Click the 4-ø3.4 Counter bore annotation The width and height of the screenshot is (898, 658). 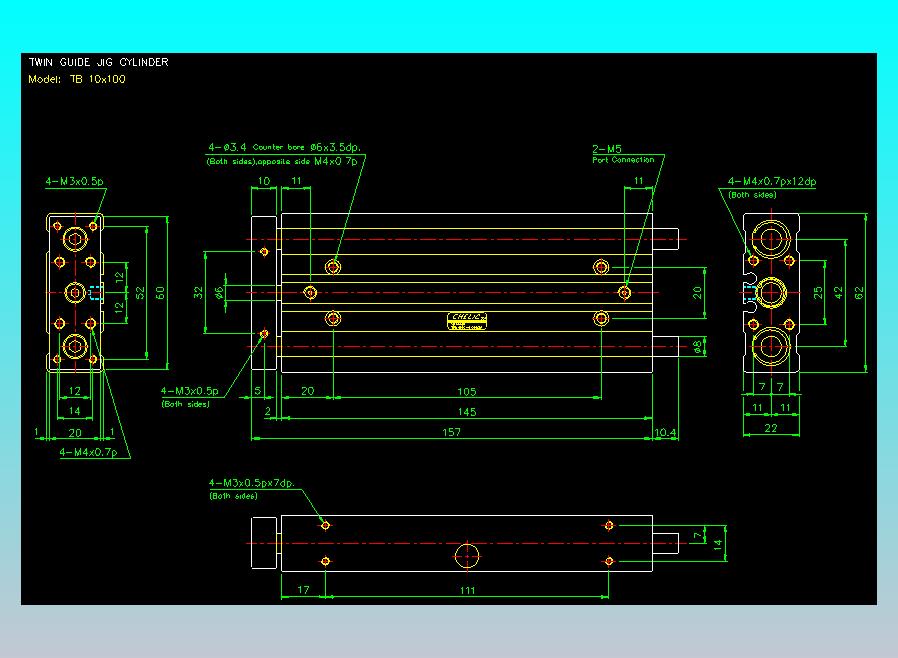[x=284, y=146]
